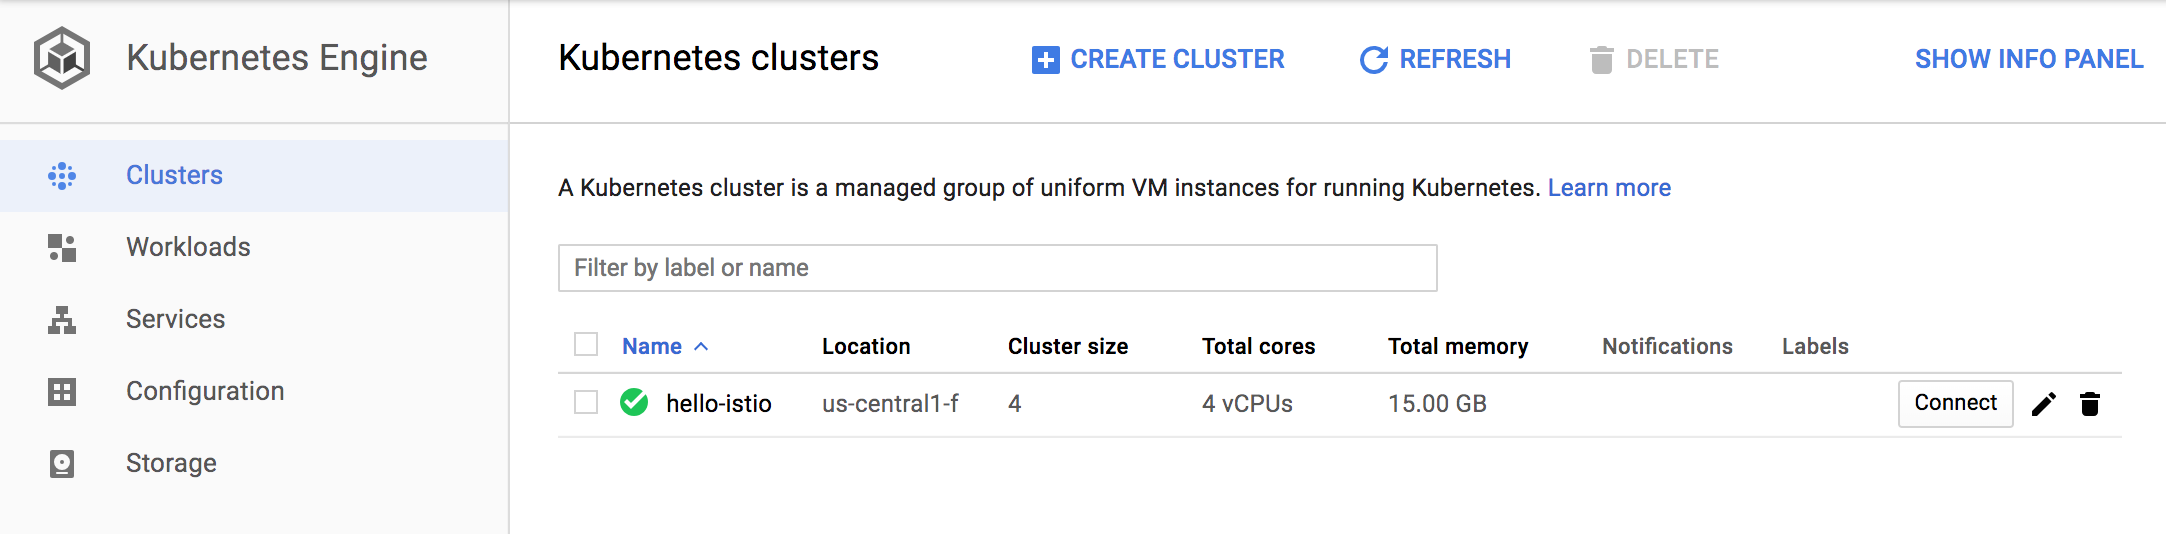The width and height of the screenshot is (2166, 534).
Task: Refresh the cluster list
Action: point(1435,59)
